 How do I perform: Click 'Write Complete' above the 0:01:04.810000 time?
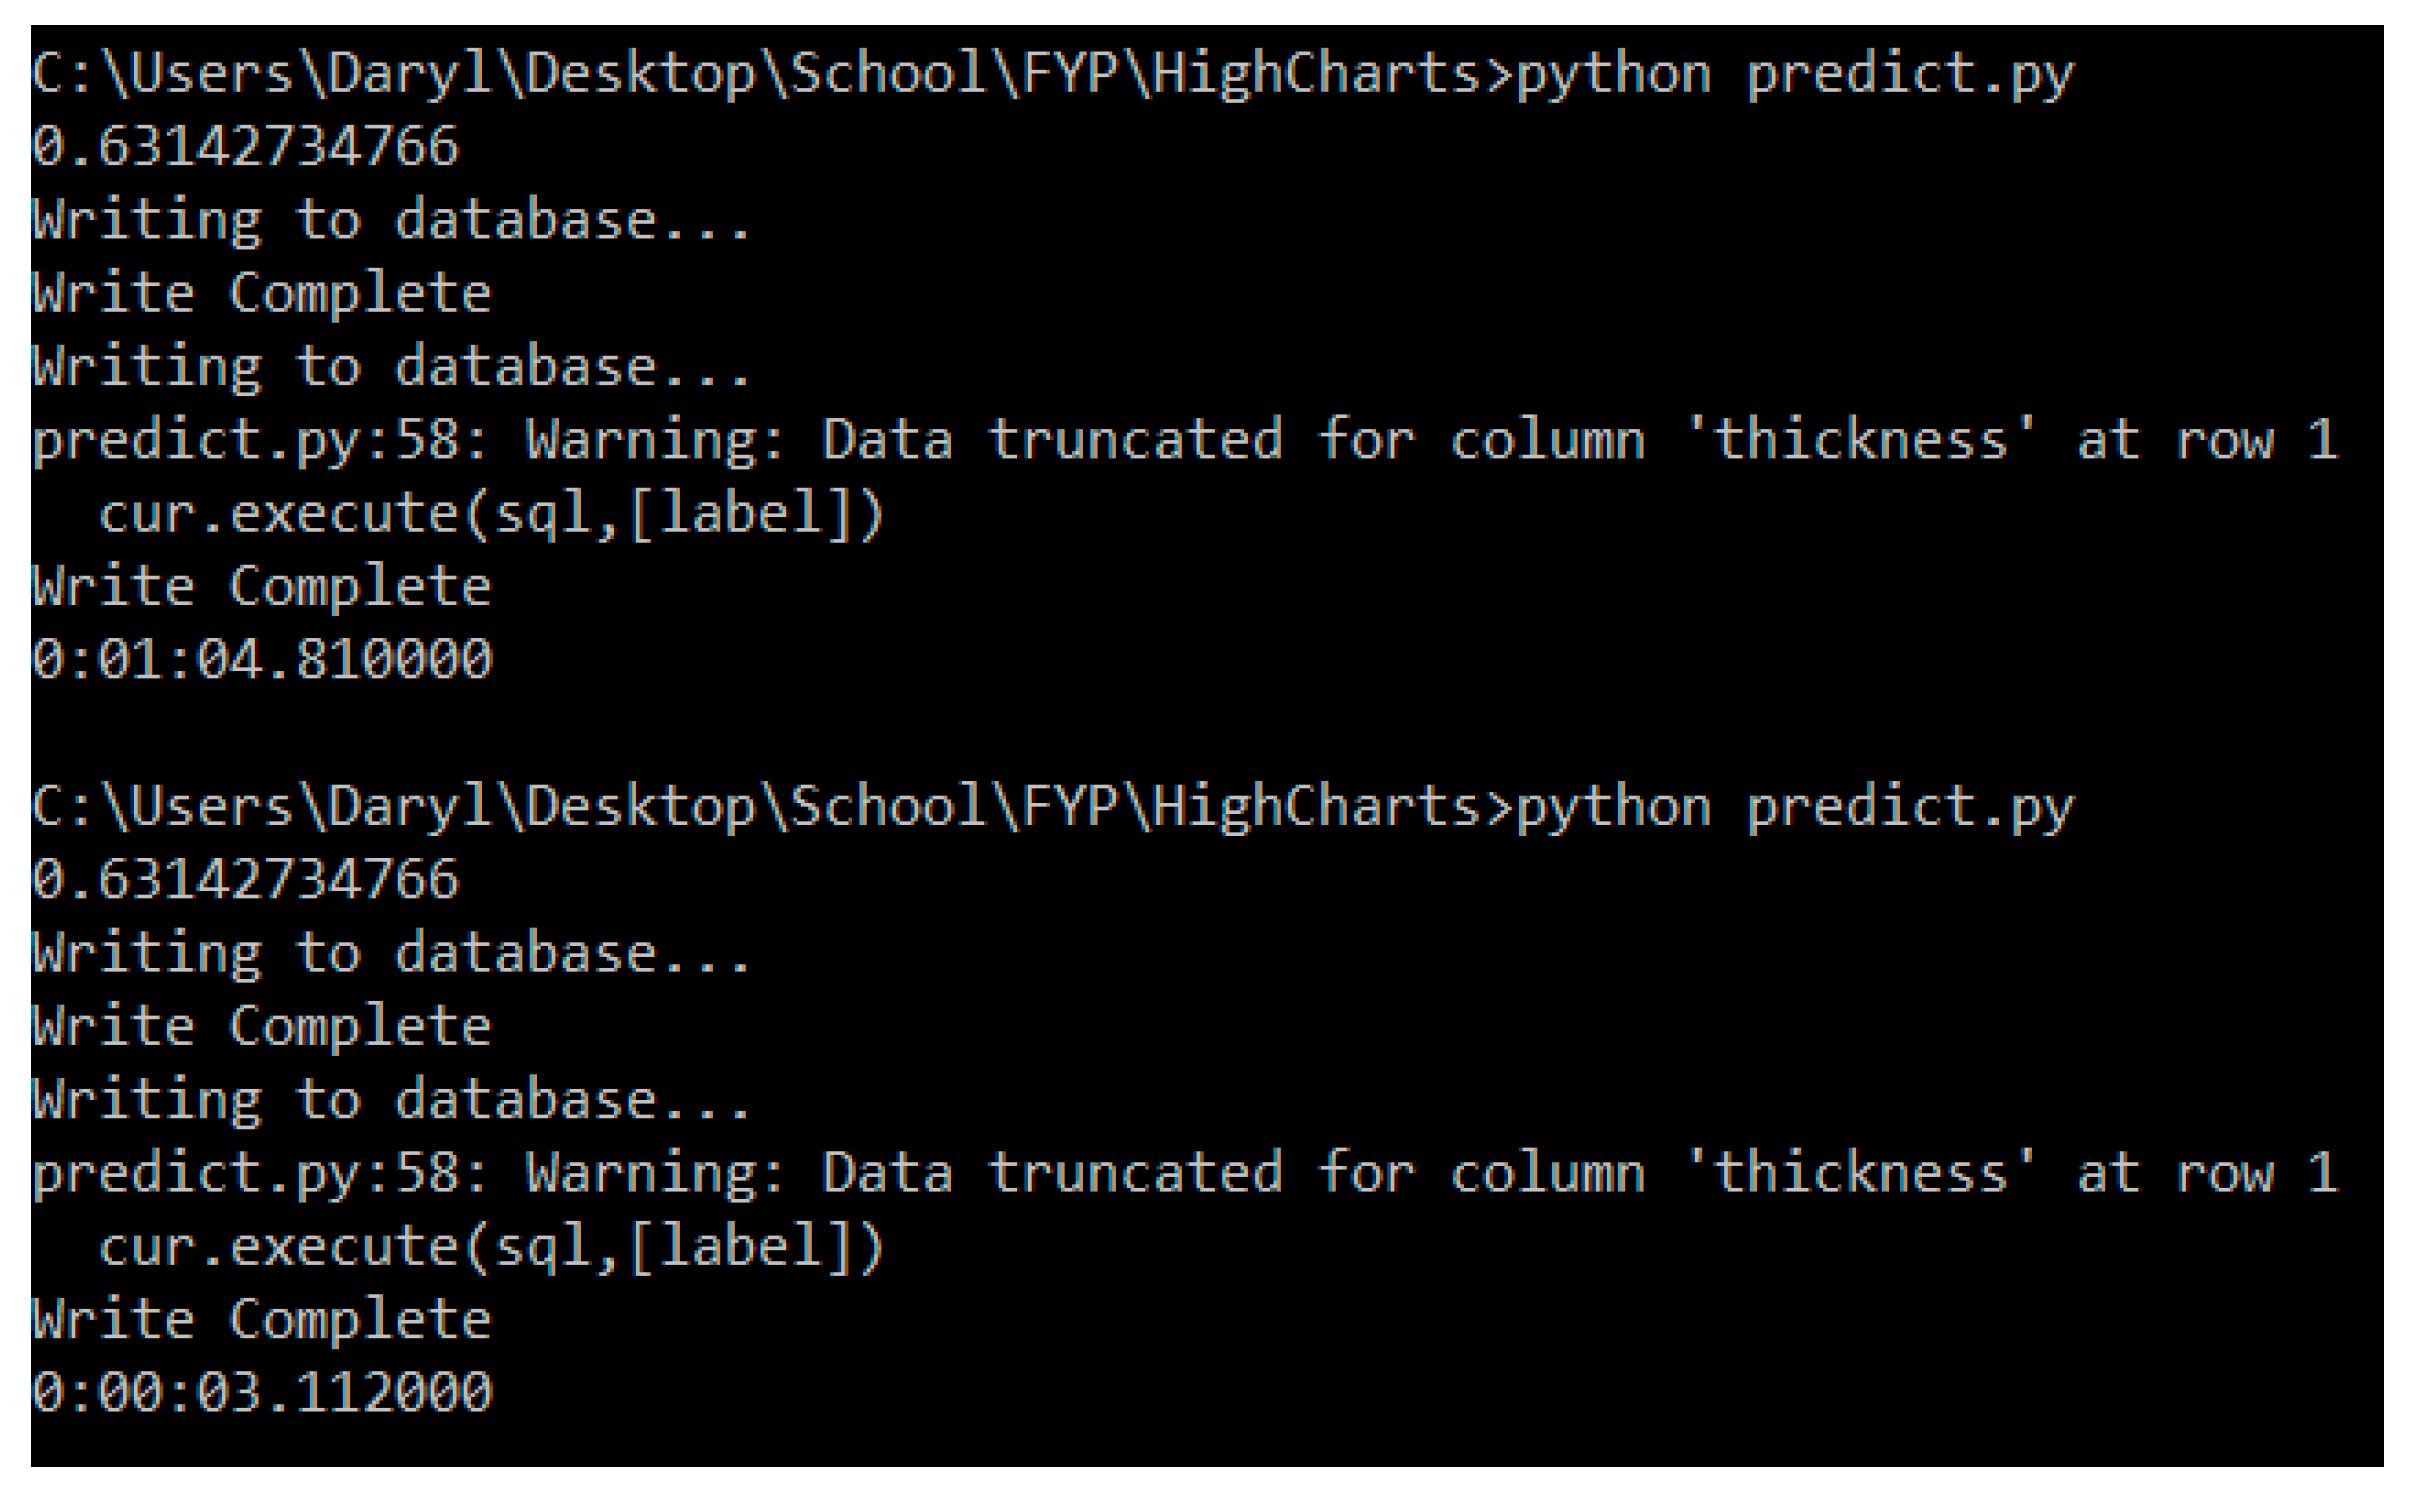(262, 587)
